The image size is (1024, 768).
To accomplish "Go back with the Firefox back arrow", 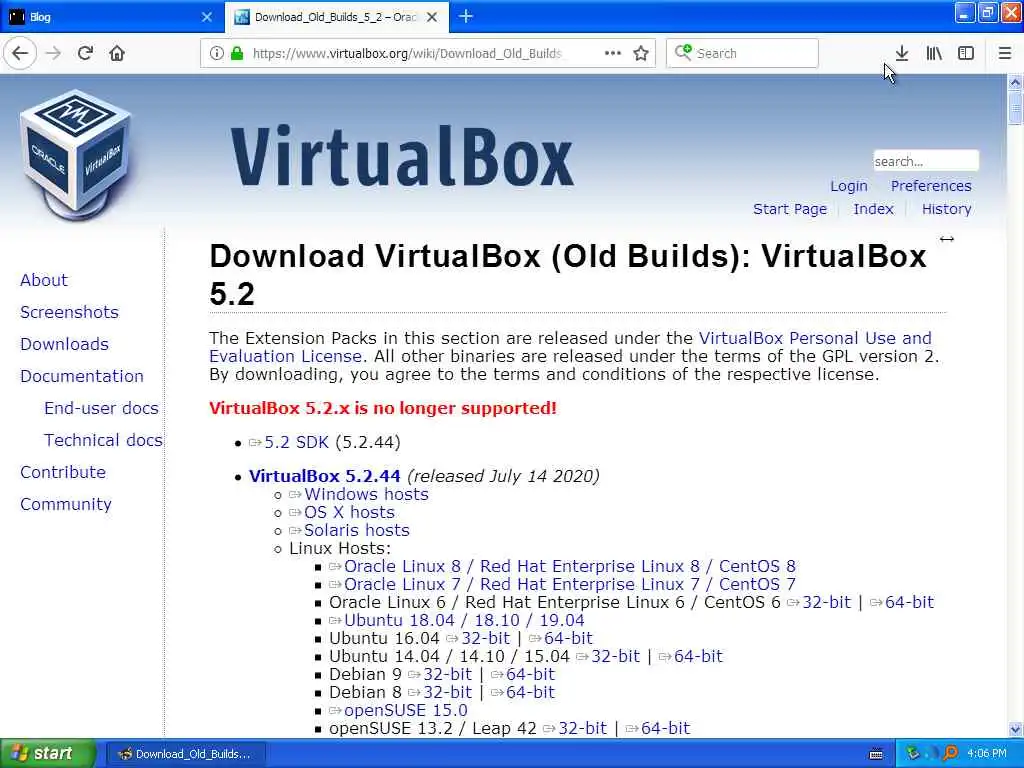I will coord(20,53).
